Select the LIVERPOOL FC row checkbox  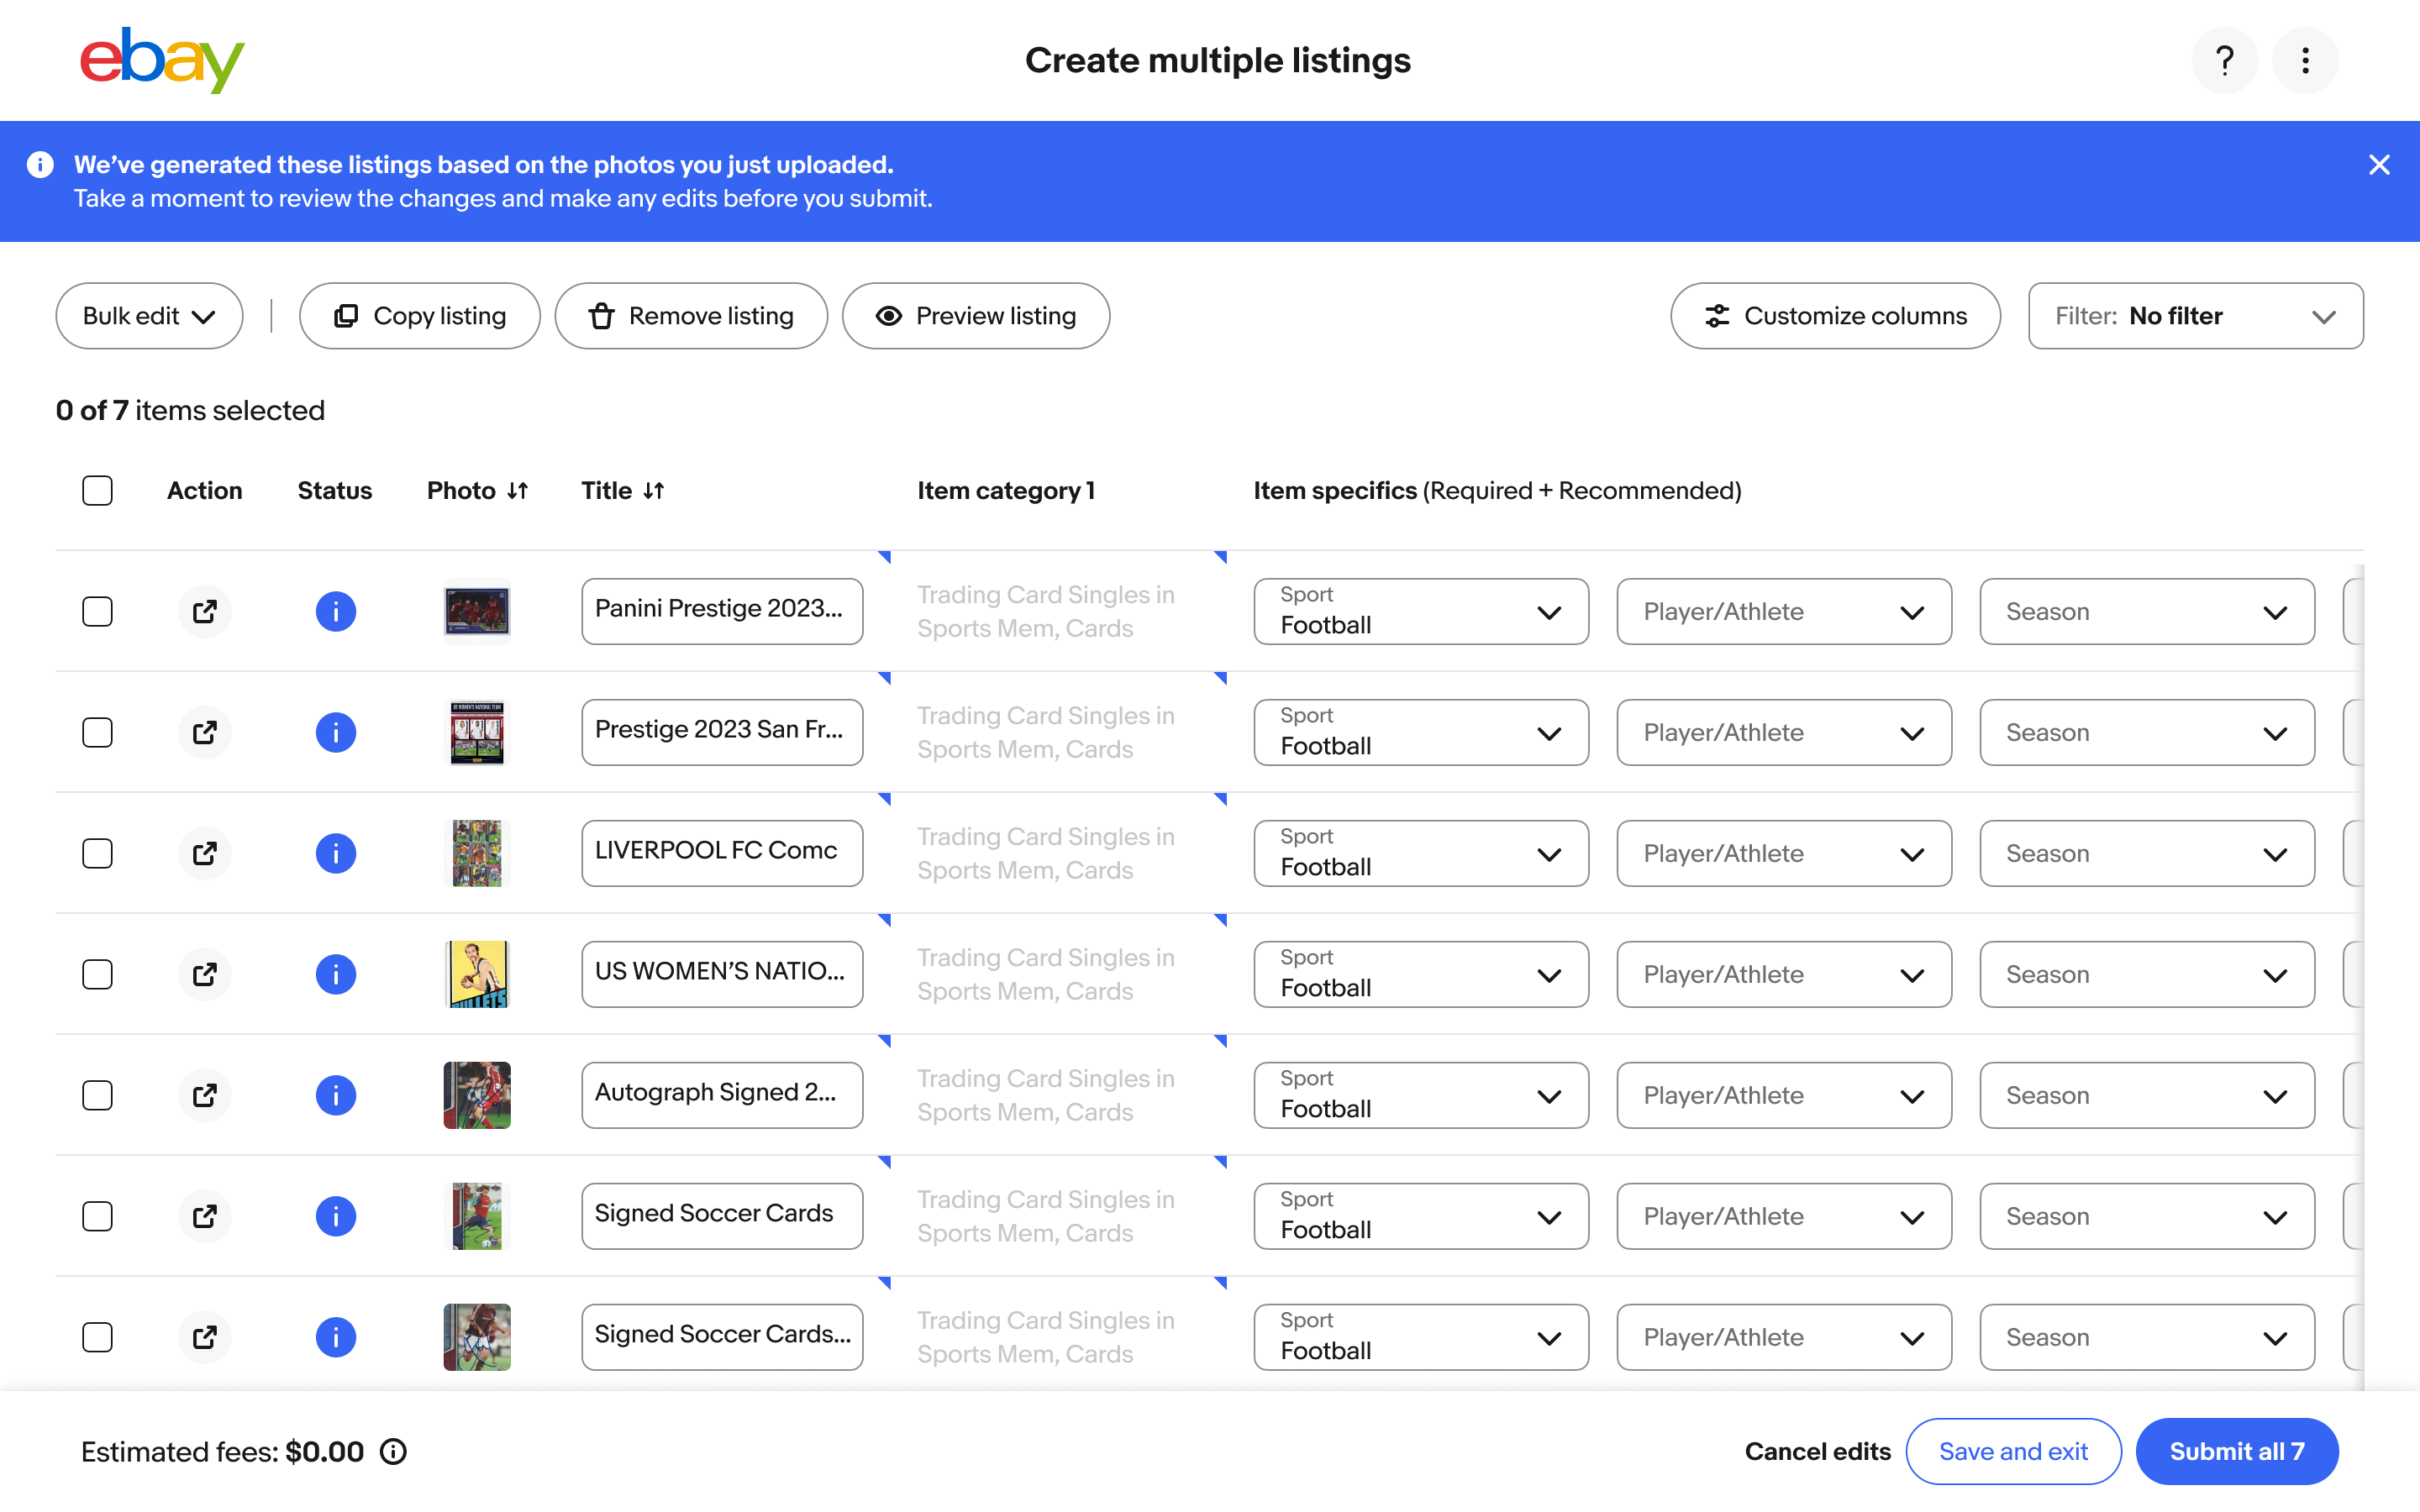[97, 853]
